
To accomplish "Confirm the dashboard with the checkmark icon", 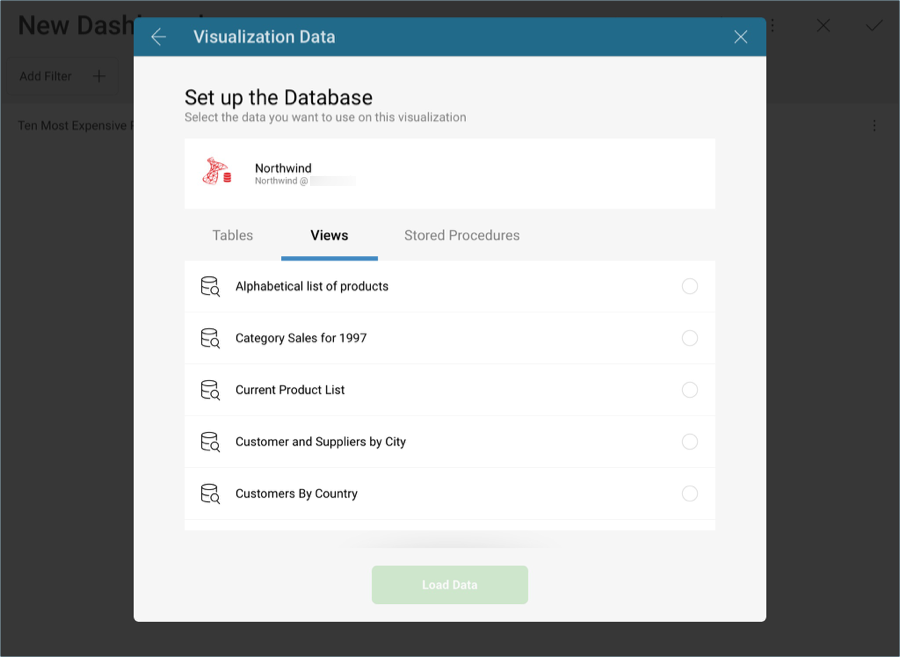I will [874, 26].
